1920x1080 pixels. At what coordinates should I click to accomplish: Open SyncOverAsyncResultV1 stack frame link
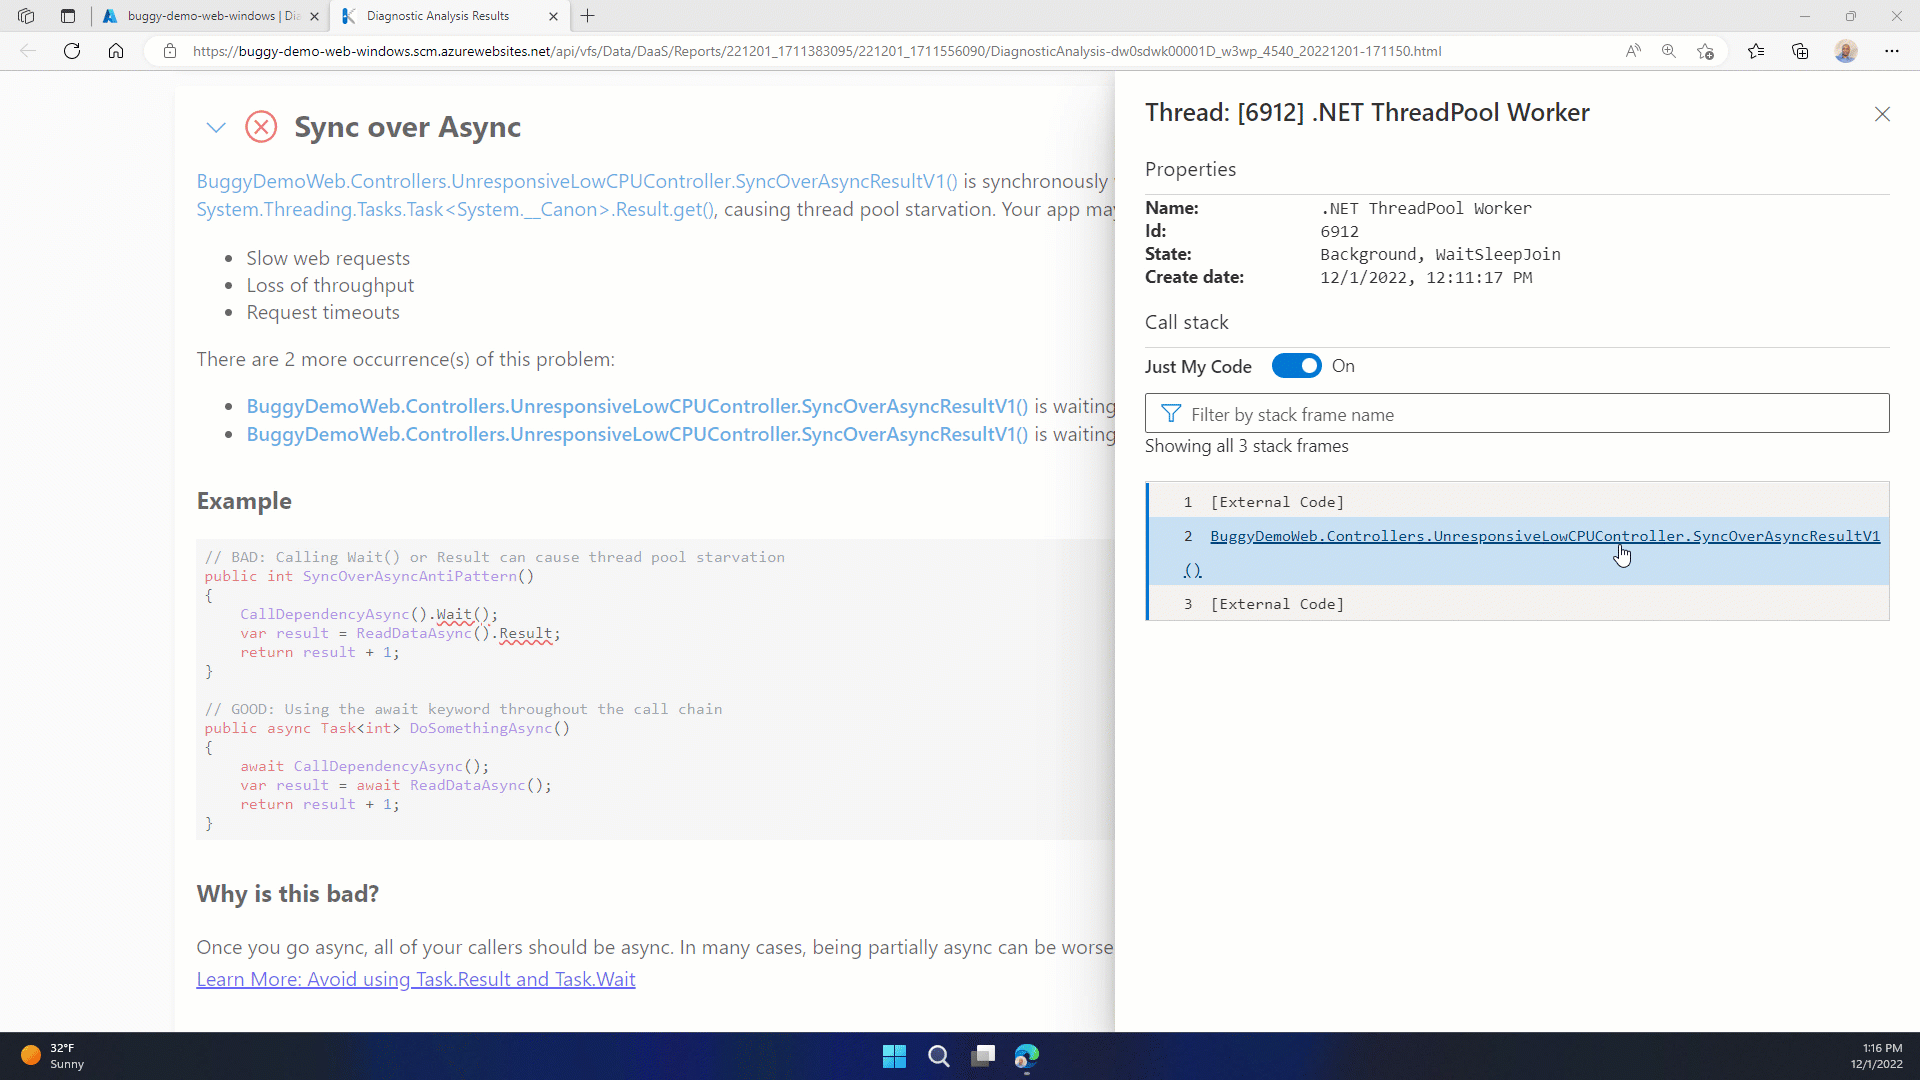pos(1544,537)
